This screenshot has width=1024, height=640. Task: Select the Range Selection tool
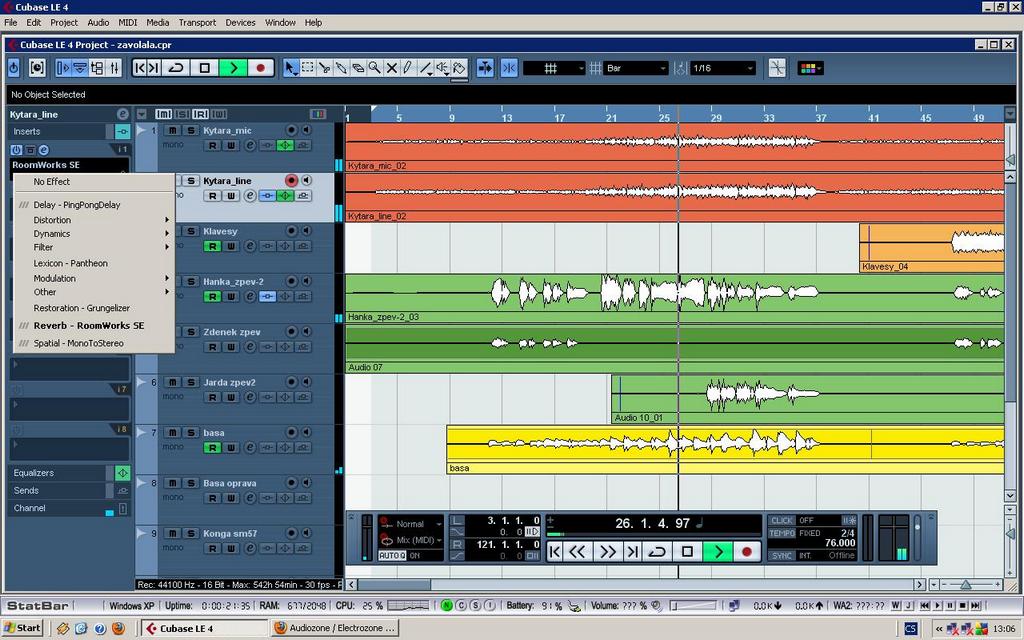[307, 68]
